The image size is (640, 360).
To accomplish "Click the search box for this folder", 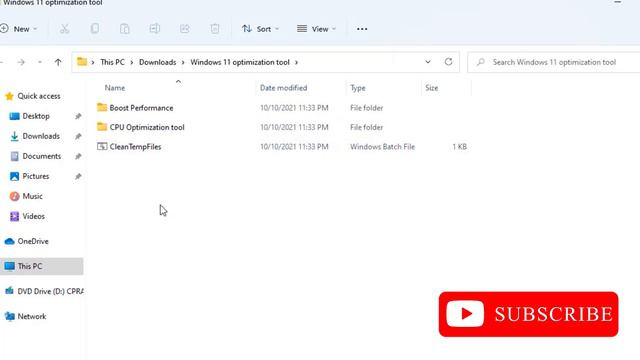I will pos(554,62).
